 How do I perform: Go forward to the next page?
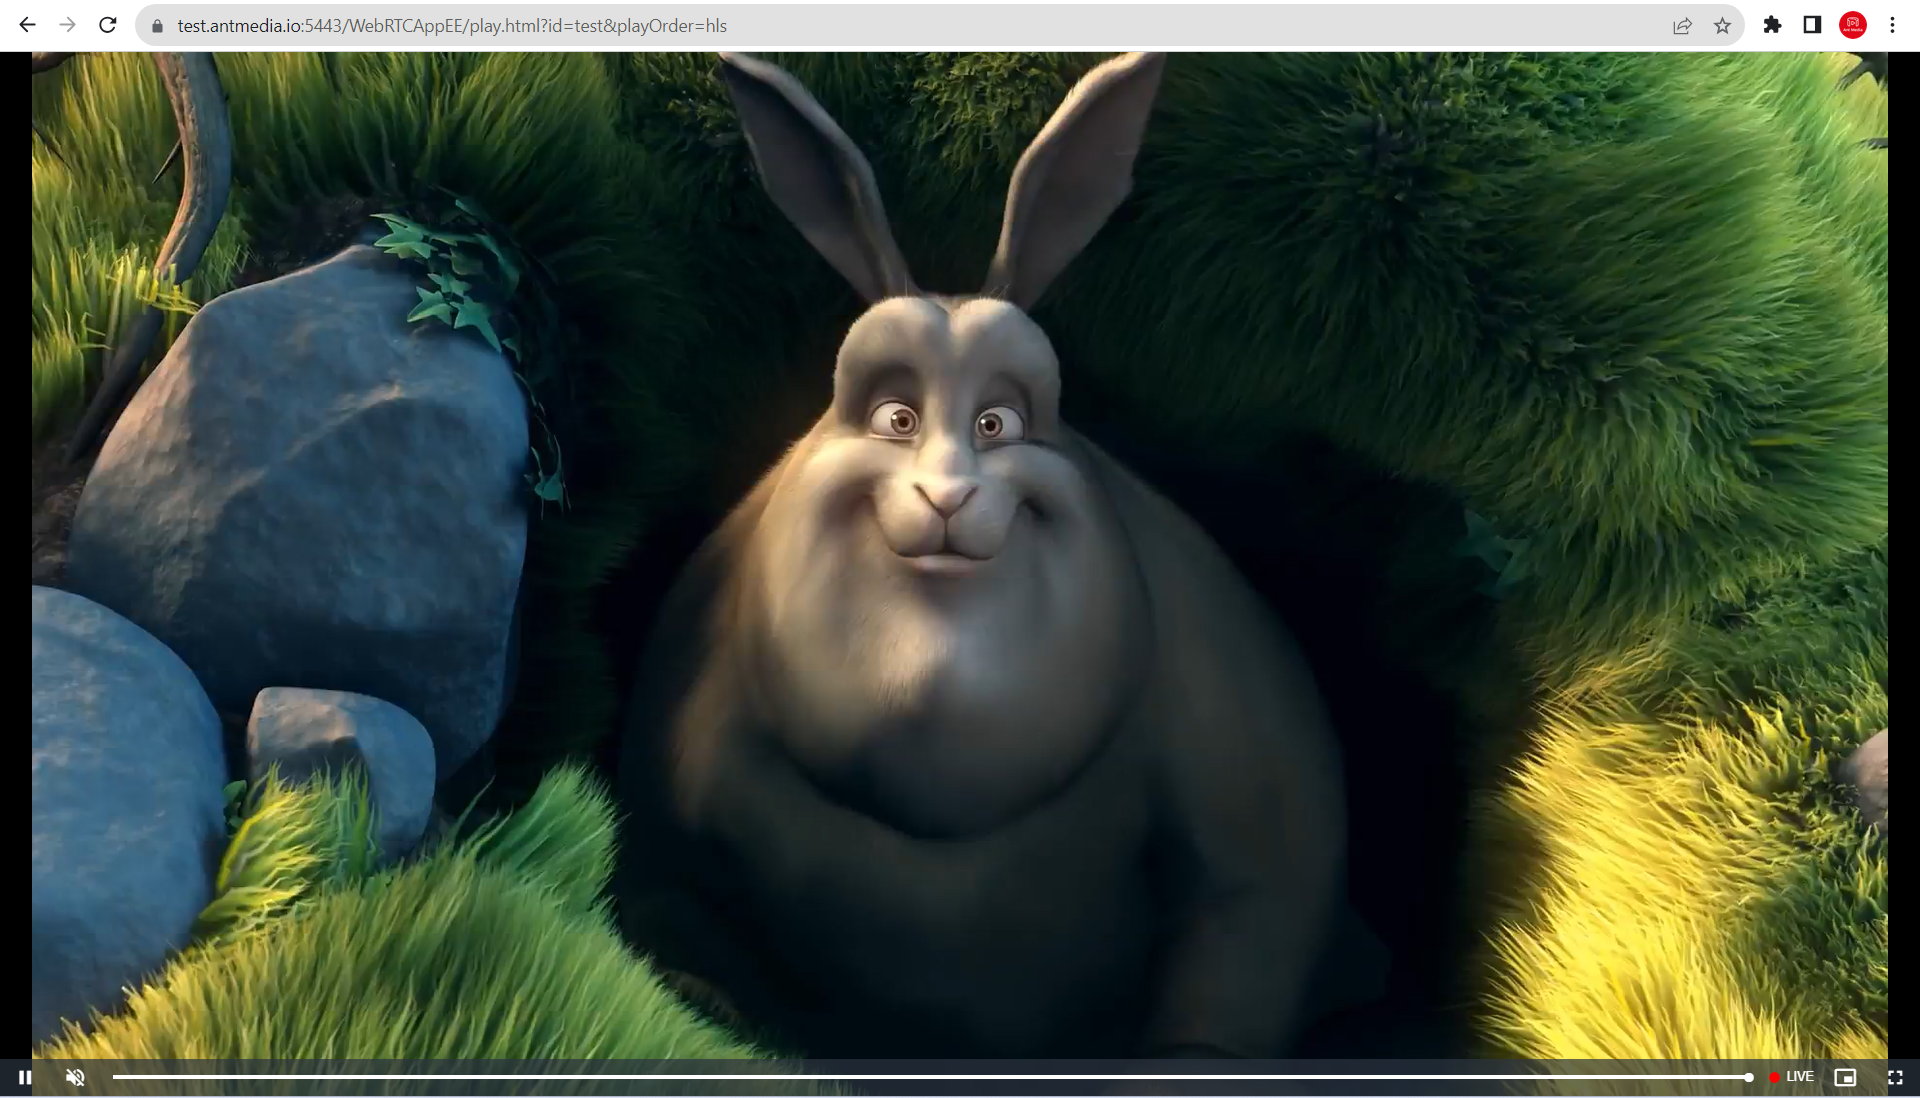(x=67, y=25)
